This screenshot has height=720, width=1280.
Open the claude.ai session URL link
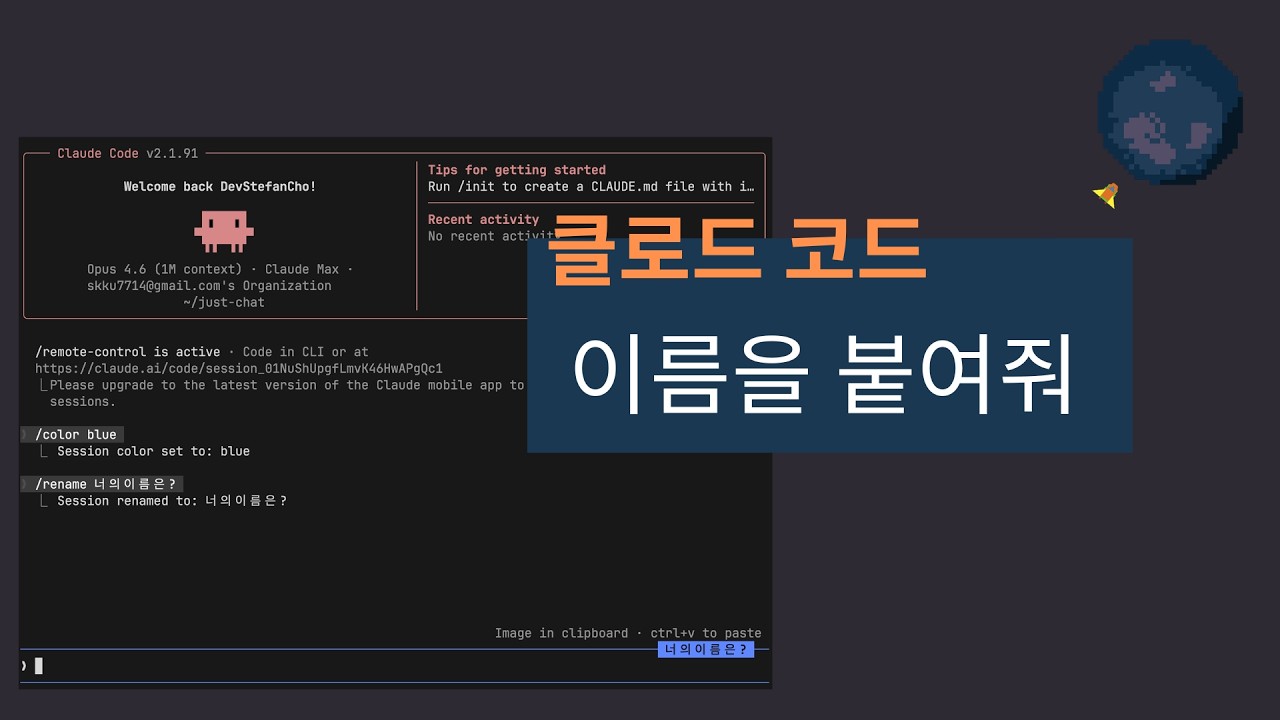click(239, 368)
